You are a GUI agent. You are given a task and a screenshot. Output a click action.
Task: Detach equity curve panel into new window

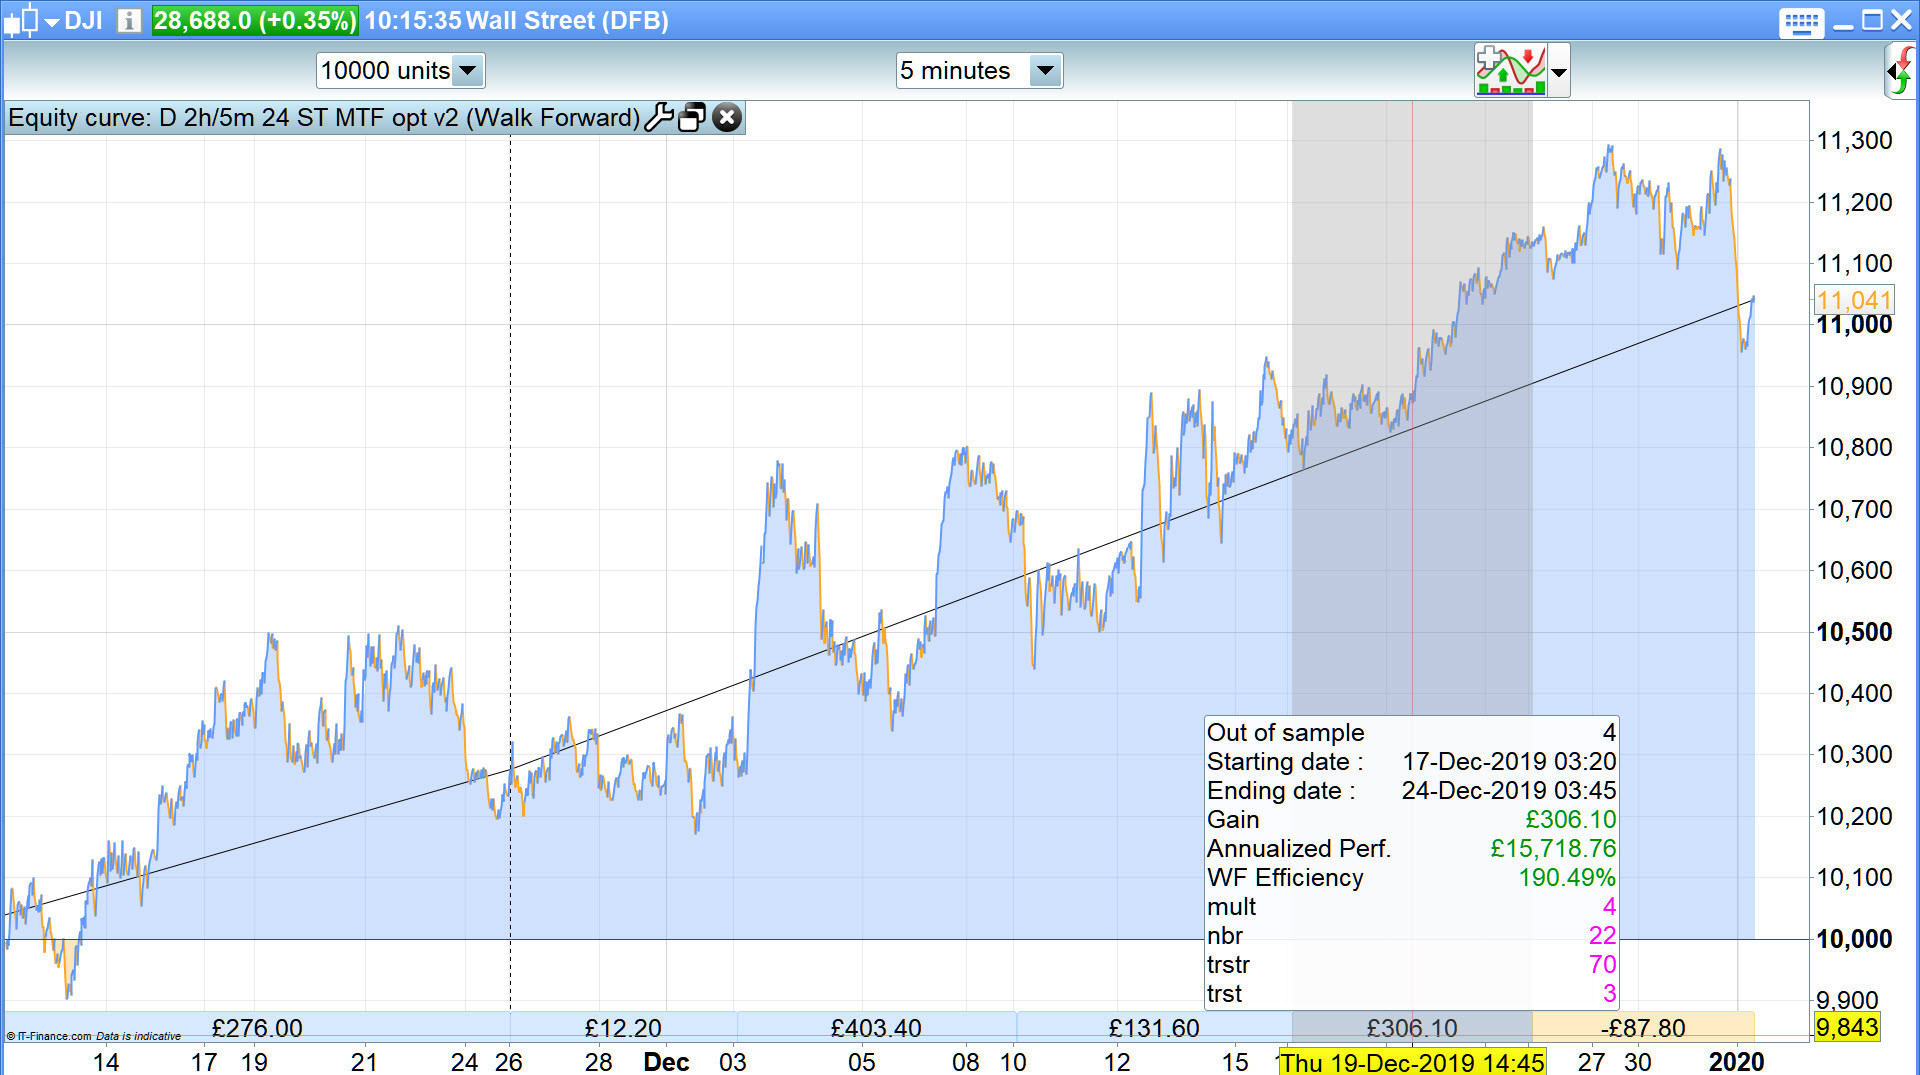[692, 118]
